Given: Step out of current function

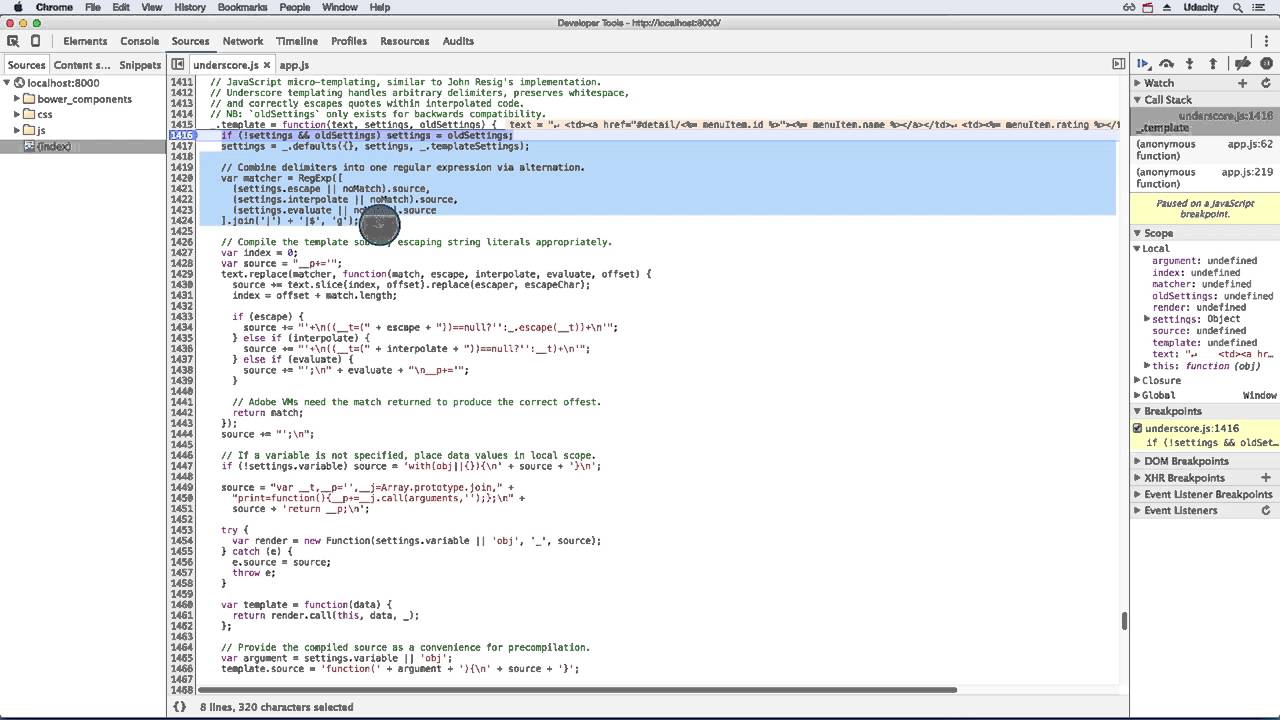Looking at the screenshot, I should click(1213, 64).
